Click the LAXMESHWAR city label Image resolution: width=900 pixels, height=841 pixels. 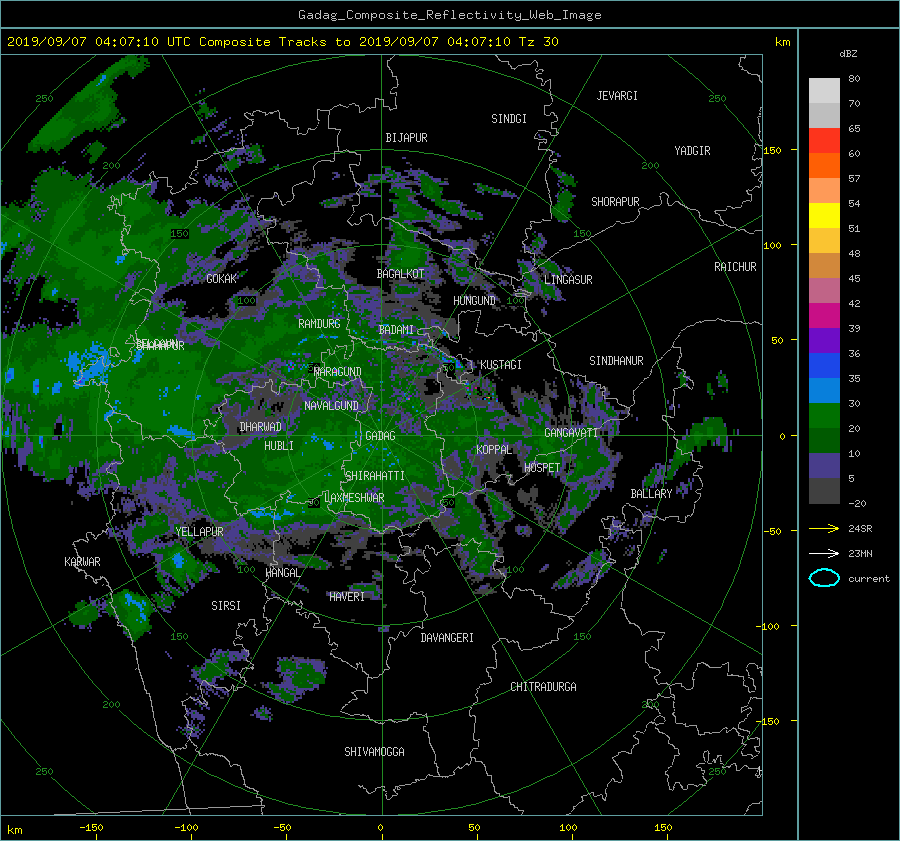click(354, 498)
